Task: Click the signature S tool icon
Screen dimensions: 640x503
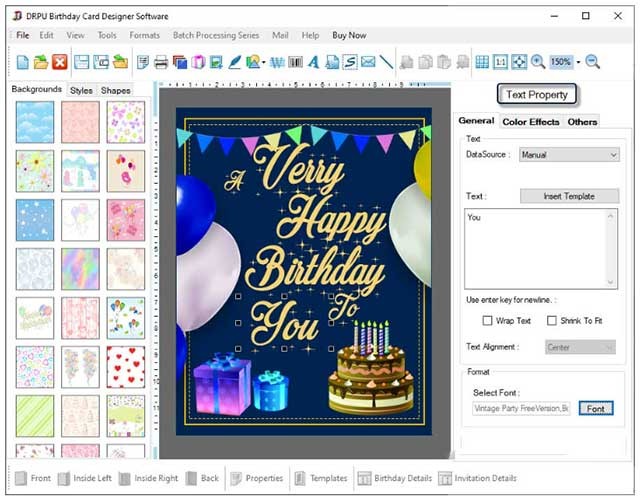Action: tap(350, 62)
